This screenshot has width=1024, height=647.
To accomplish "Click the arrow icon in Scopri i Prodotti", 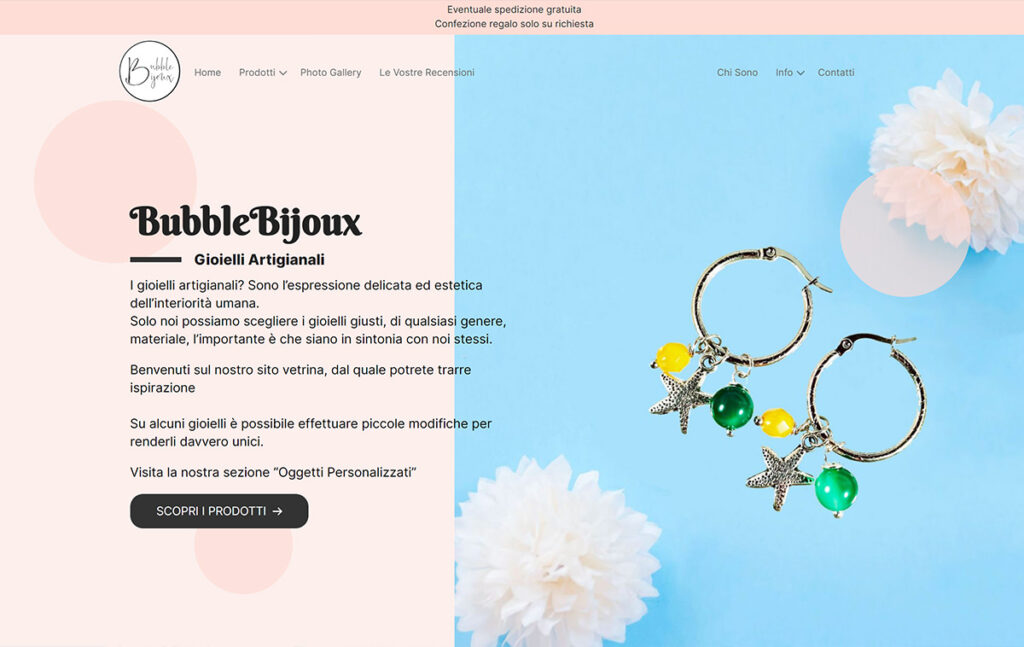I will [x=278, y=511].
